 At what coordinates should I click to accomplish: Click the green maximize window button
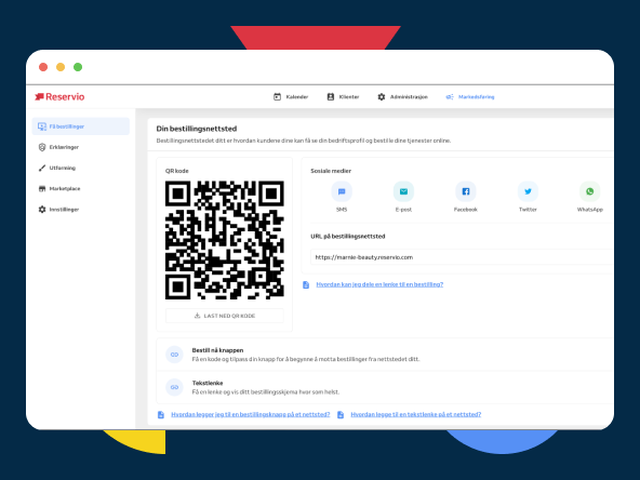click(x=78, y=67)
